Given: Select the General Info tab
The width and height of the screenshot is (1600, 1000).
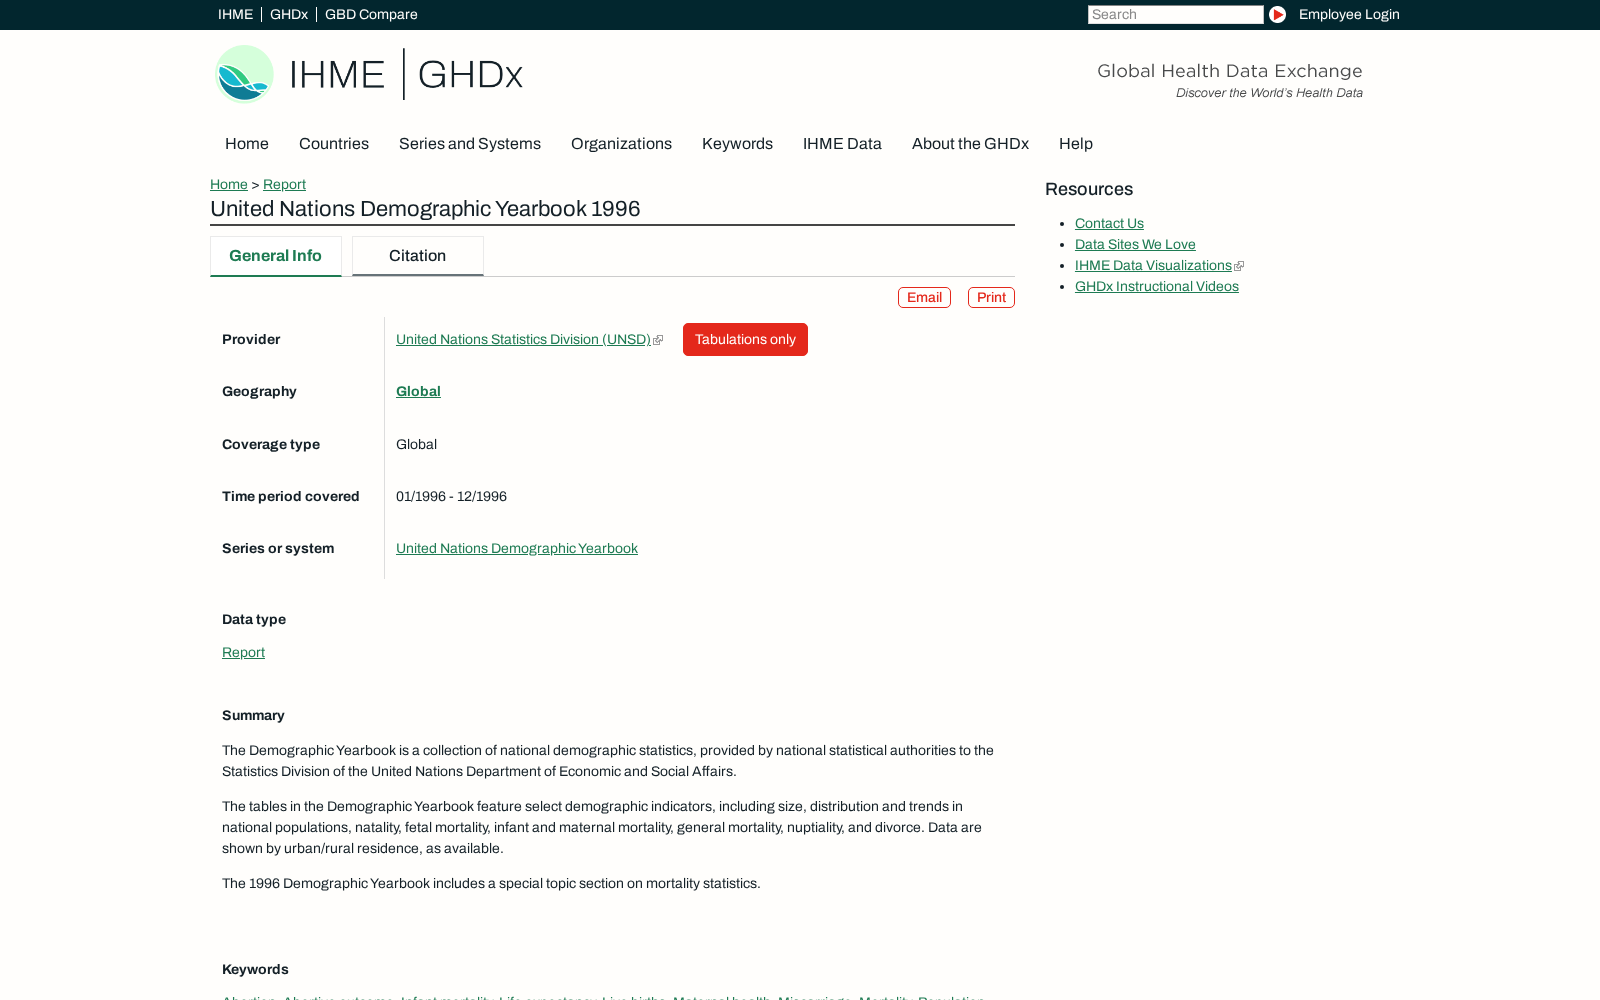Looking at the screenshot, I should (x=275, y=256).
